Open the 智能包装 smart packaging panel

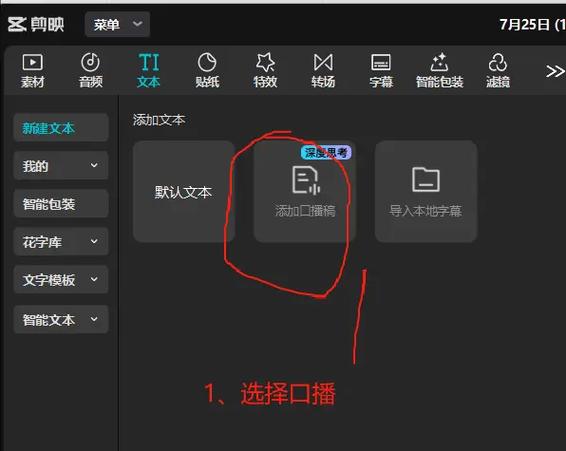coord(440,71)
